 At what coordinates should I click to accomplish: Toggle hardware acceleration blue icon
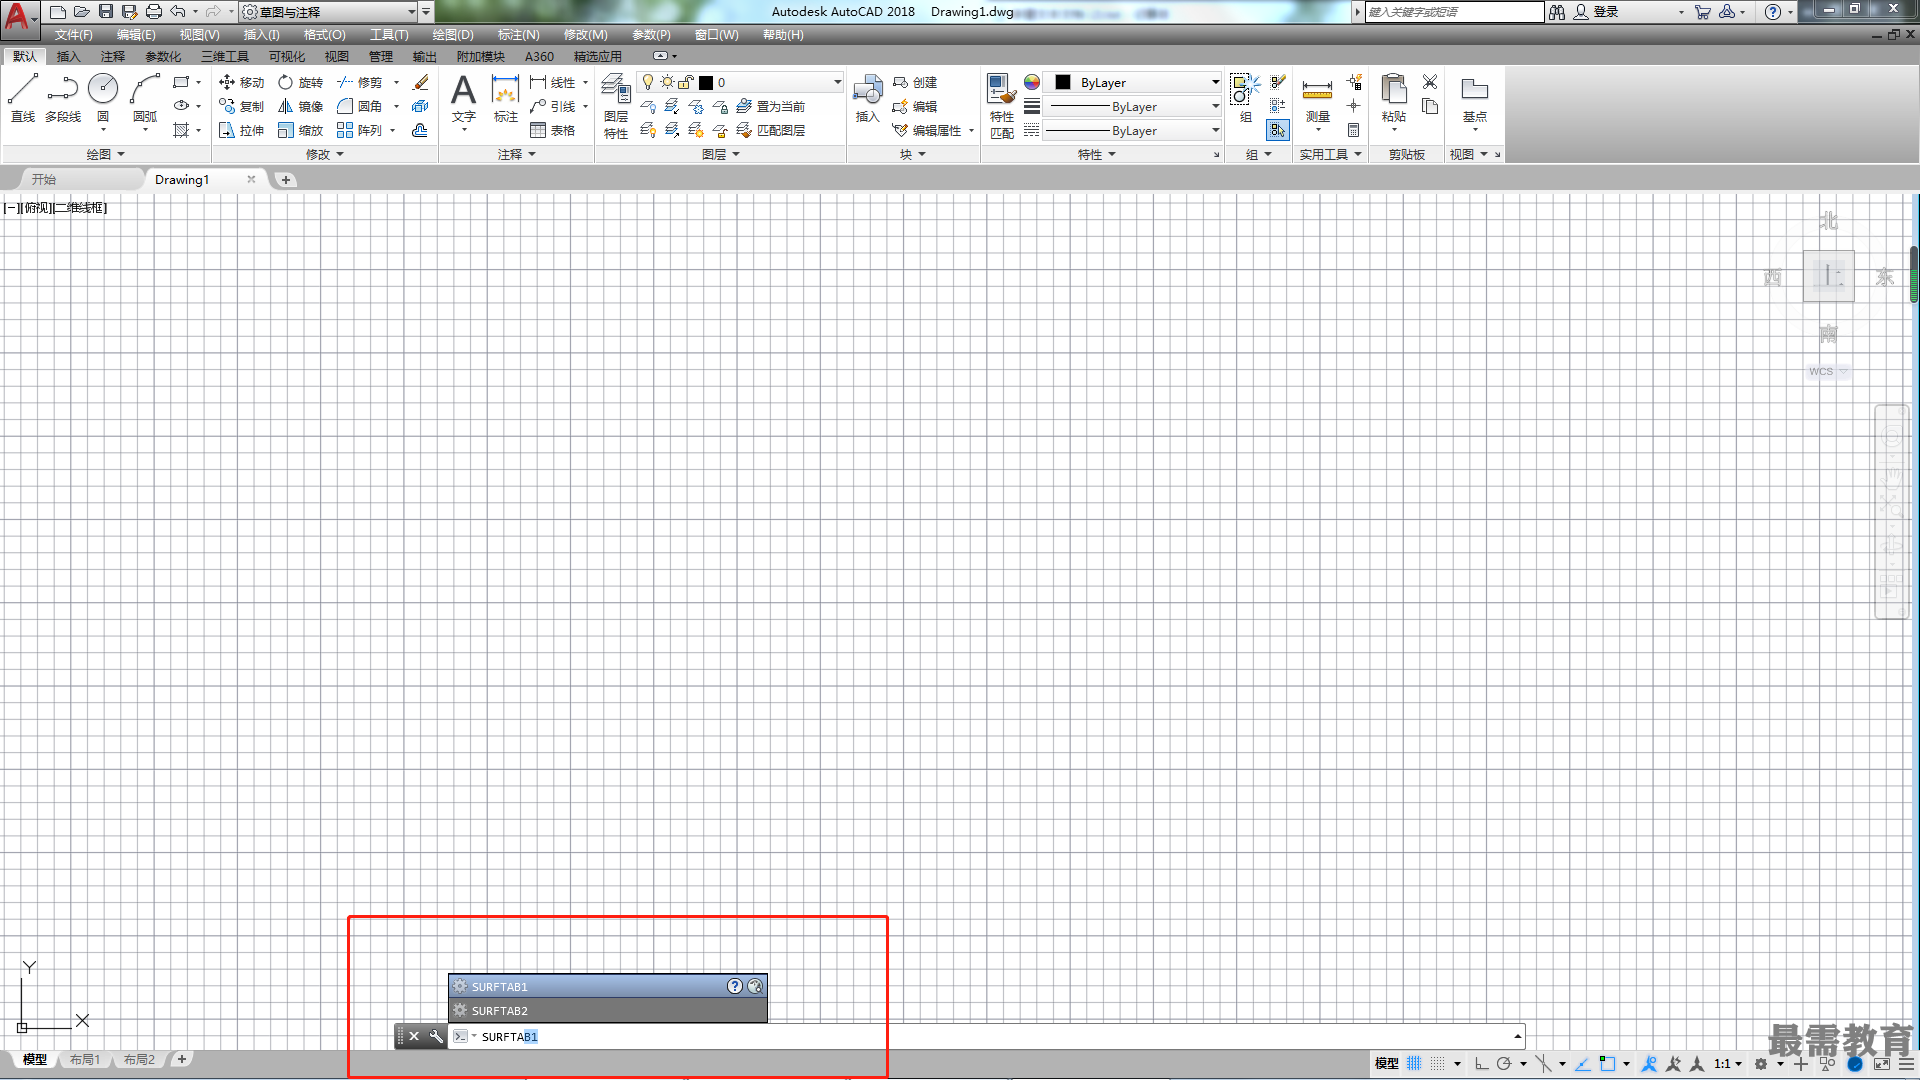tap(1855, 1063)
